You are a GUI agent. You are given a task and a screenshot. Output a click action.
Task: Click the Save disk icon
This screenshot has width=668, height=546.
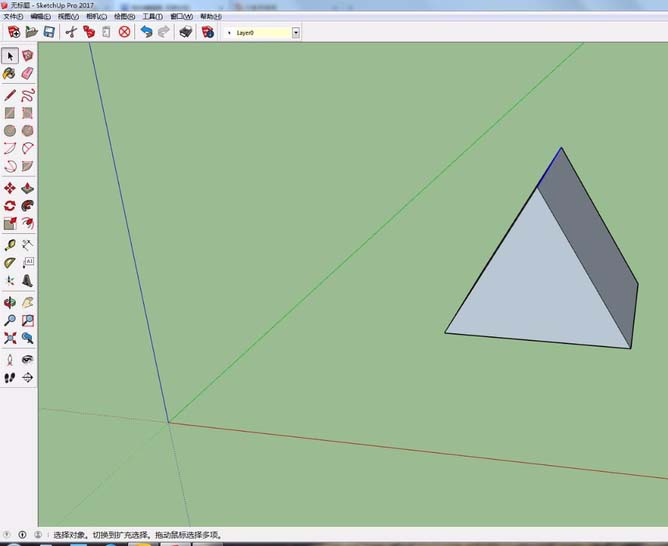pyautogui.click(x=47, y=32)
